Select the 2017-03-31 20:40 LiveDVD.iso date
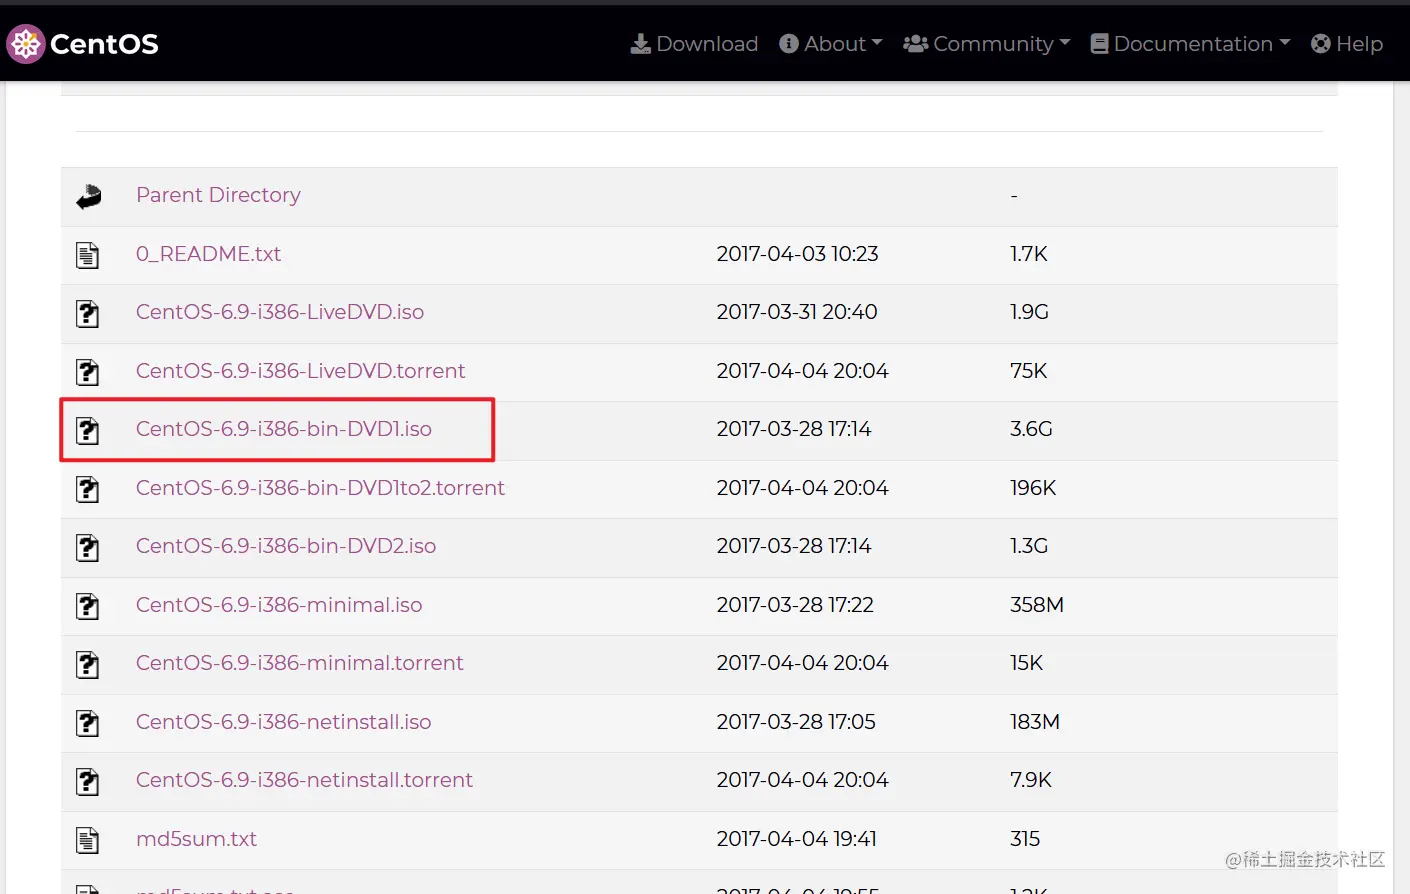1410x894 pixels. click(797, 312)
